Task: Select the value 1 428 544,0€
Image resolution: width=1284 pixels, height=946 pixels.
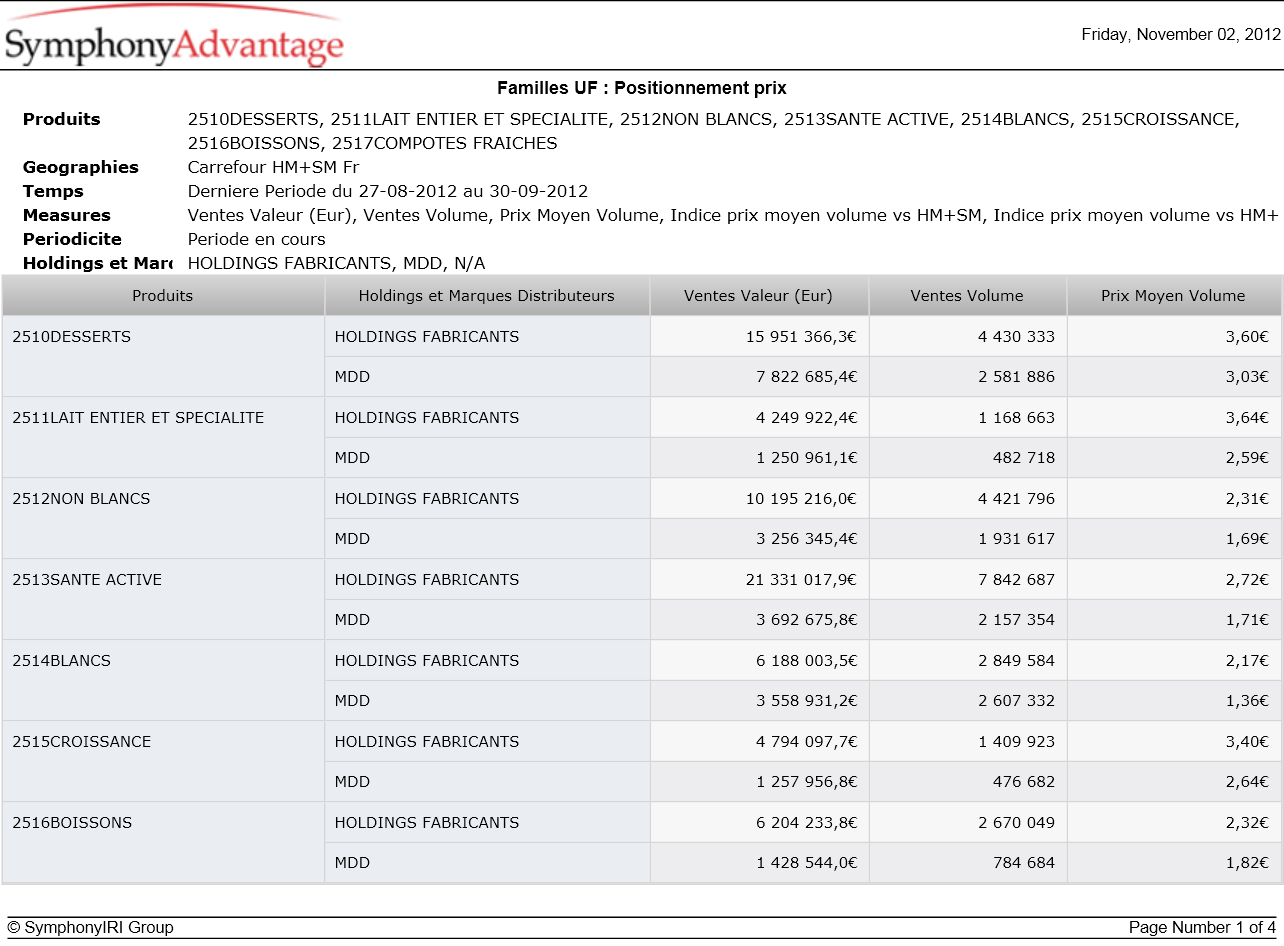Action: pos(806,863)
